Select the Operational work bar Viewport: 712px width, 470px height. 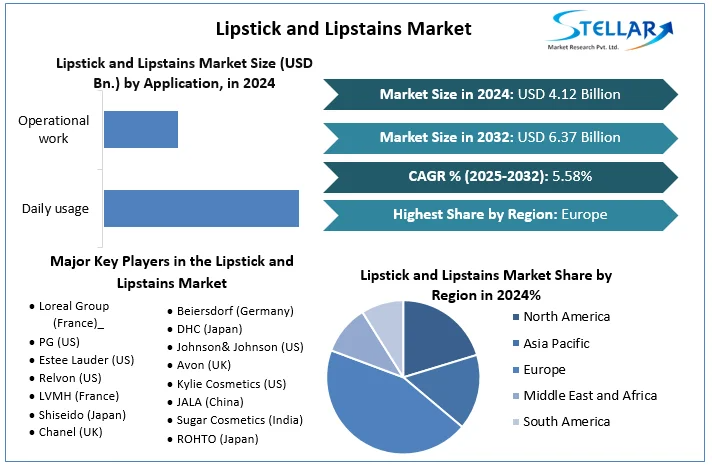point(141,130)
